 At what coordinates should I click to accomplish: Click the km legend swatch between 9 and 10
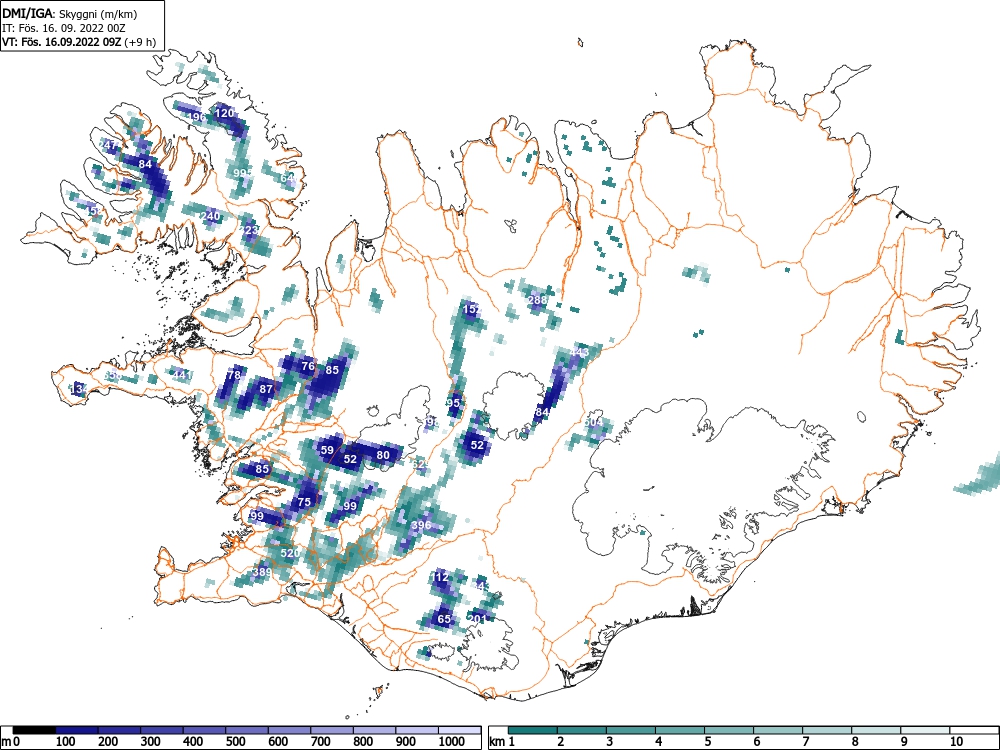click(925, 730)
